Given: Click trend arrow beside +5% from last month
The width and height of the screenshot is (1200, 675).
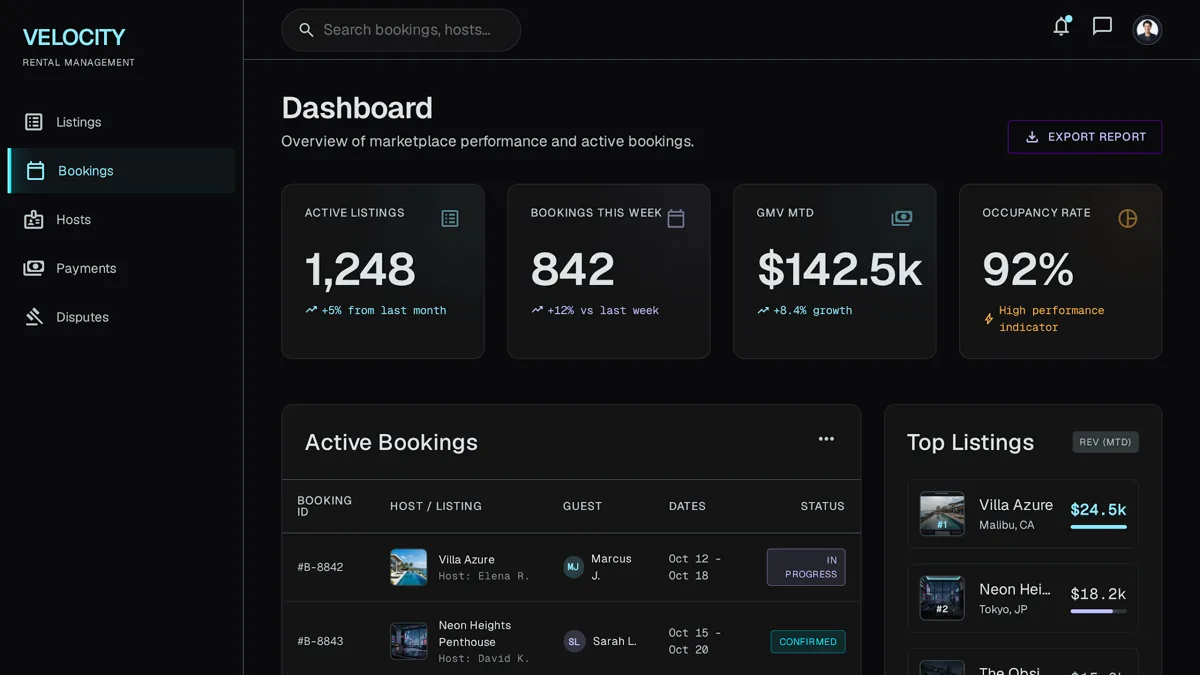Looking at the screenshot, I should point(311,310).
